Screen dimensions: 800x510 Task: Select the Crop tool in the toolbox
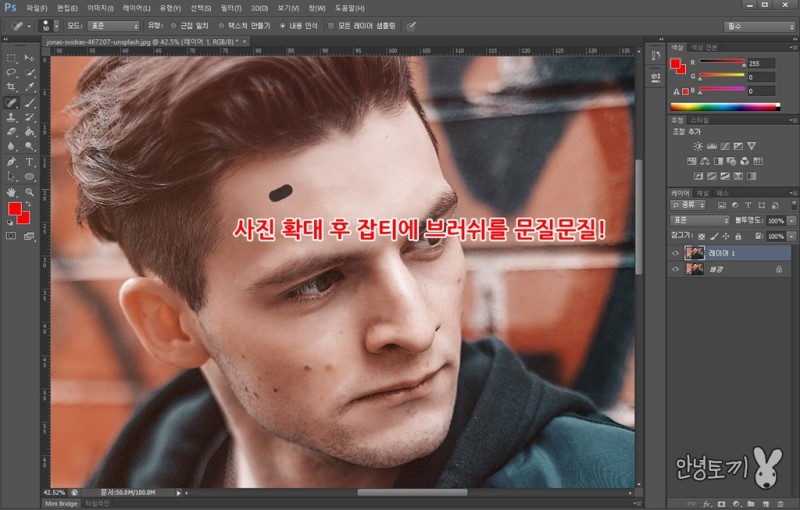11,87
